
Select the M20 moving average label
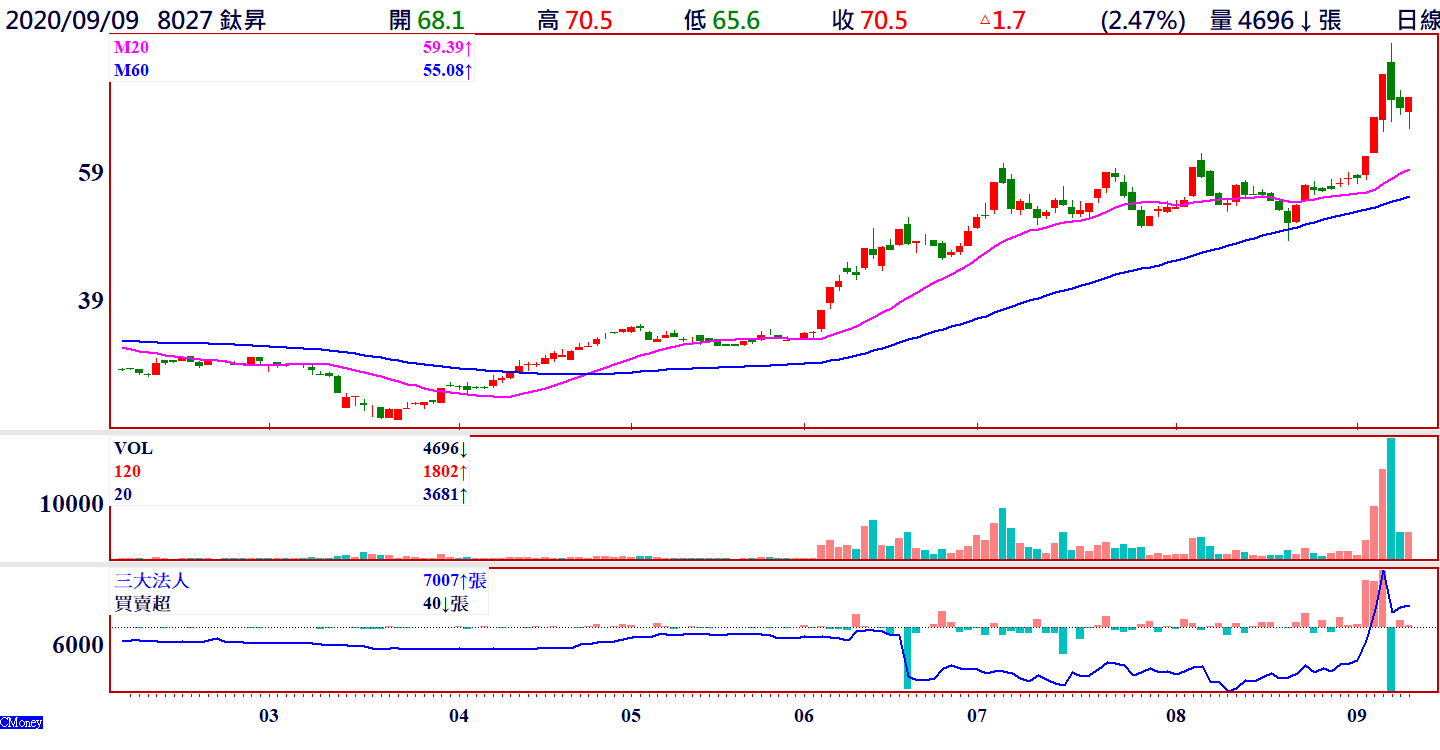pos(129,47)
